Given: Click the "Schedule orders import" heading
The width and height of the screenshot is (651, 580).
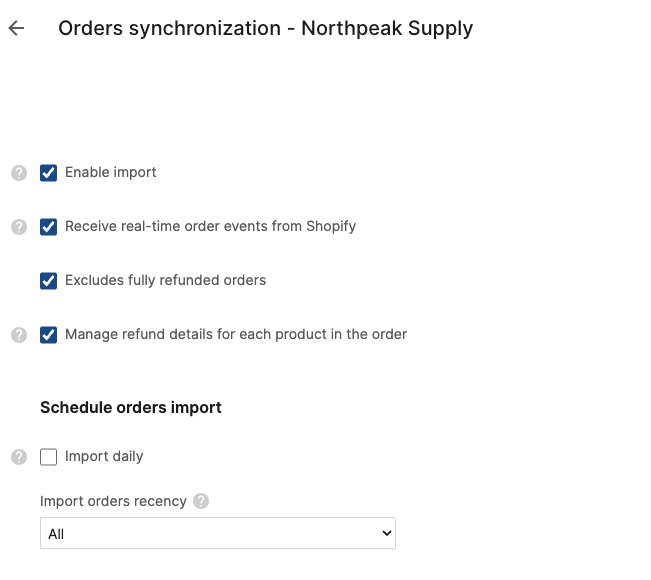Looking at the screenshot, I should point(131,408).
